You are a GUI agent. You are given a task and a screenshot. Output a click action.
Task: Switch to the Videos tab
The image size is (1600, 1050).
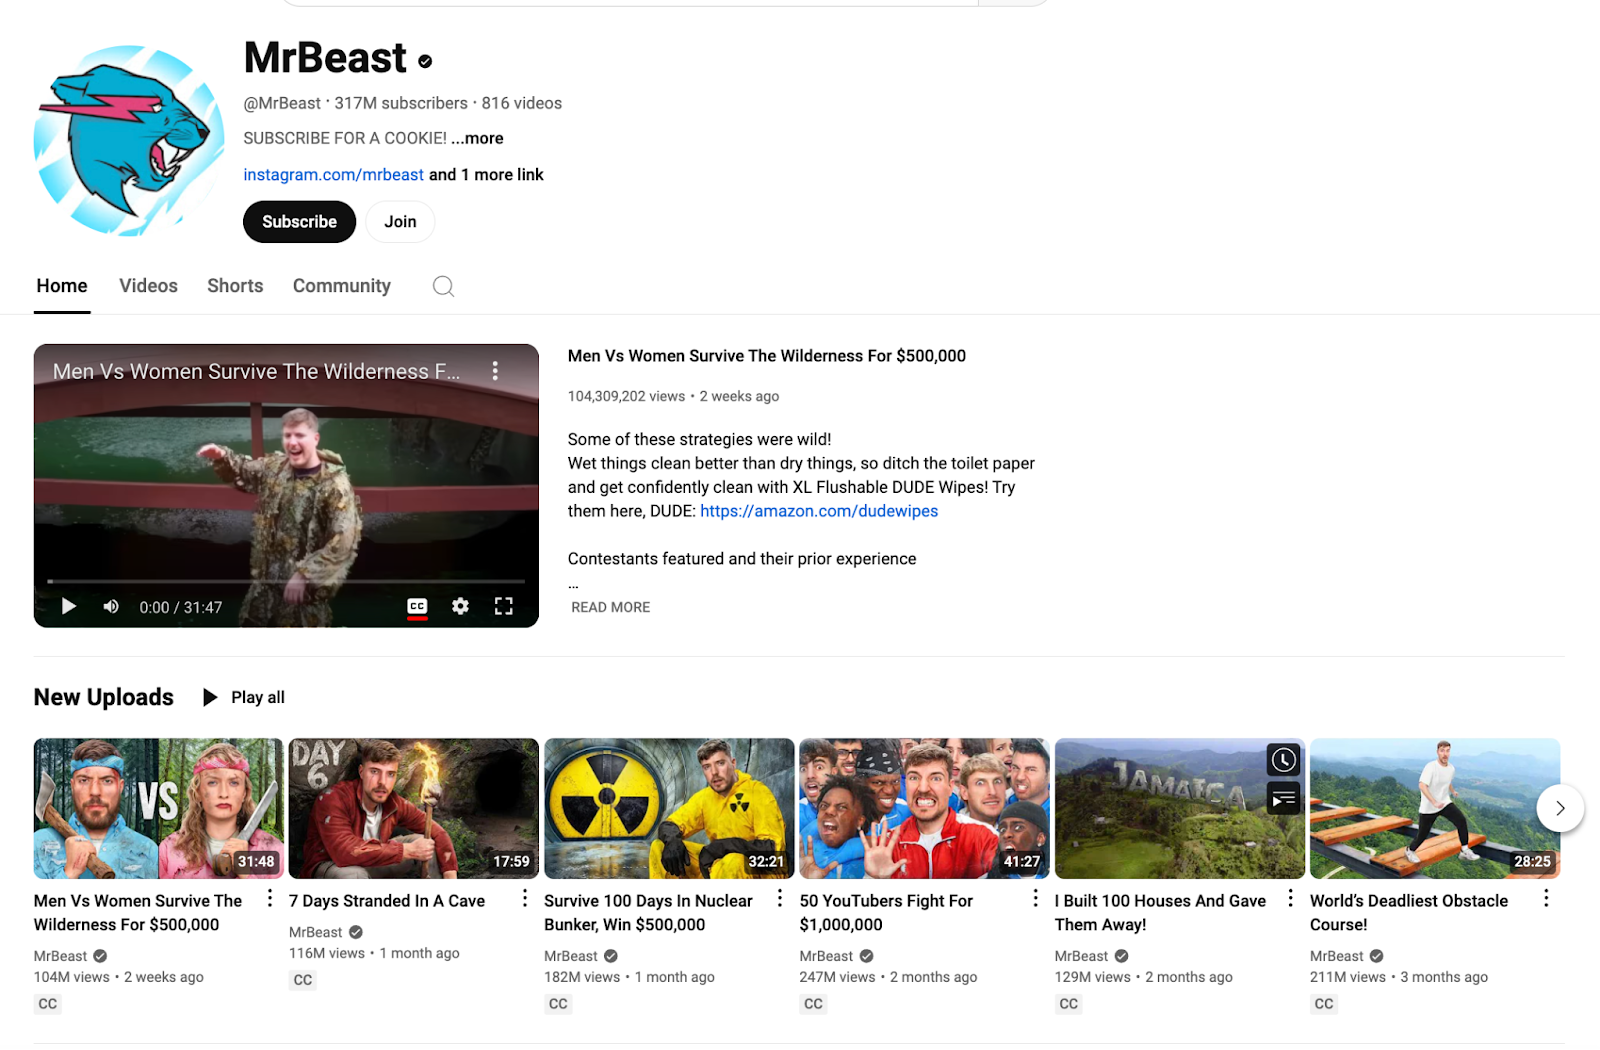[x=148, y=286]
